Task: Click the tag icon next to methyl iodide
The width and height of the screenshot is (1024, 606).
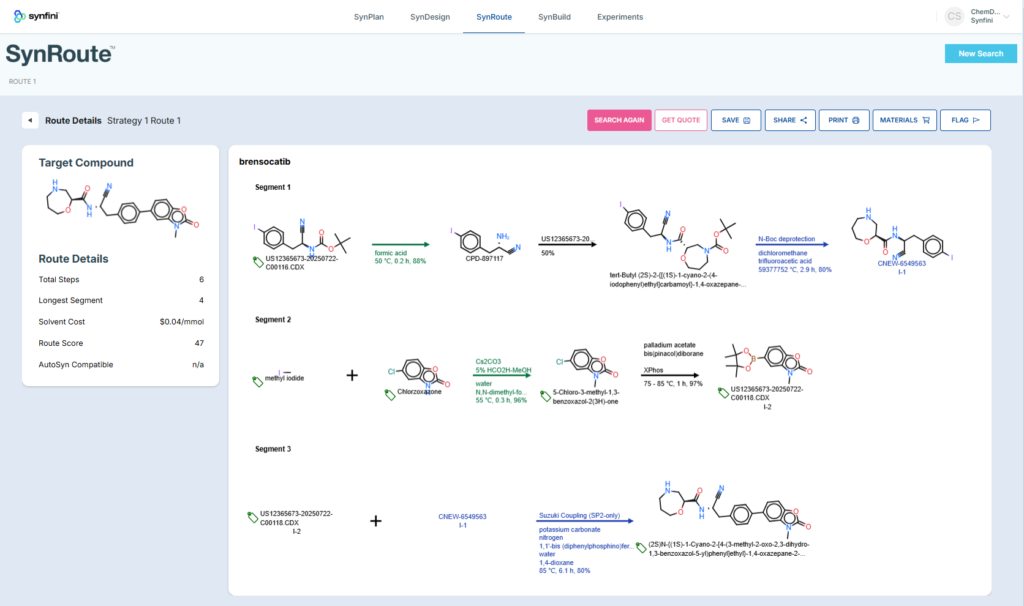Action: tap(258, 381)
